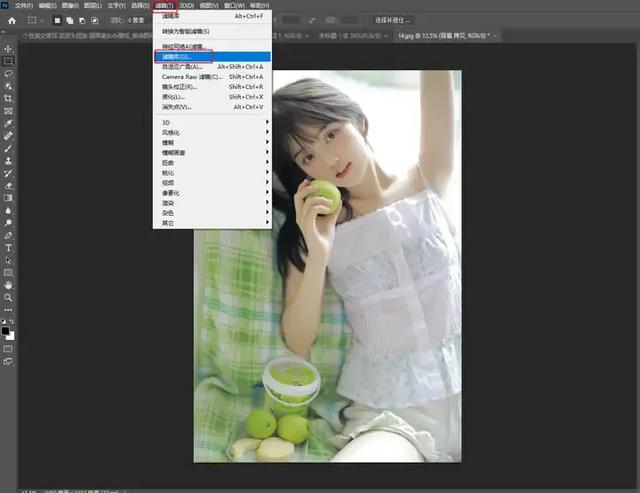Enable Intersect with Selection mode

pos(95,20)
